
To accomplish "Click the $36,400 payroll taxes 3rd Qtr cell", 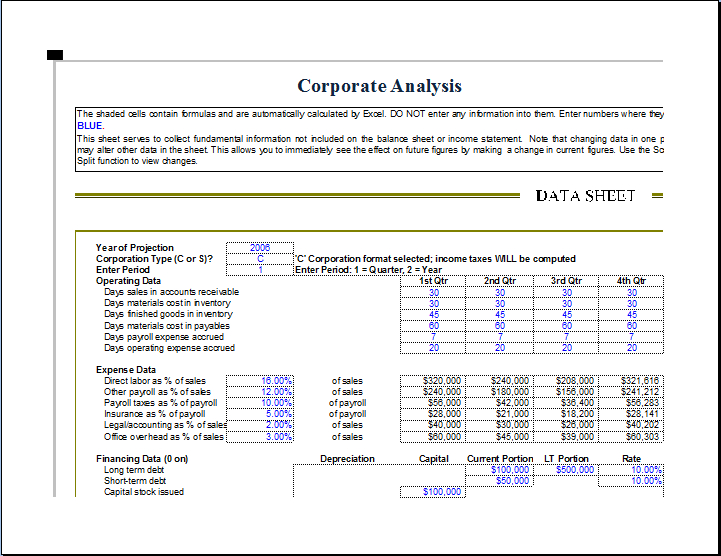I will [x=566, y=403].
